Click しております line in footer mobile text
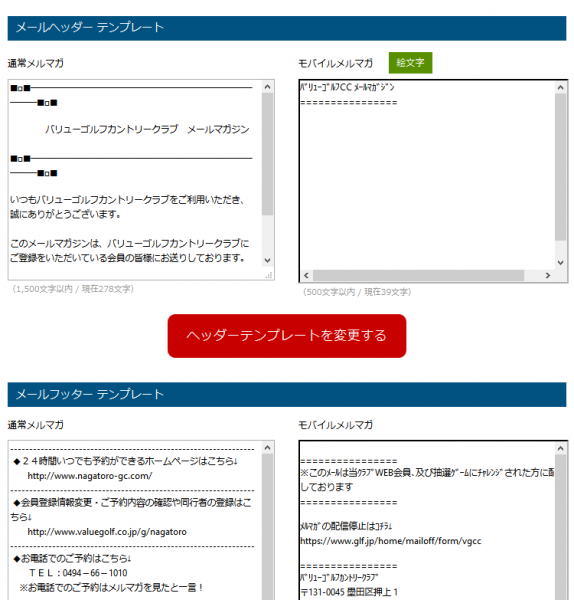Viewport: 574px width, 600px height. click(x=326, y=487)
